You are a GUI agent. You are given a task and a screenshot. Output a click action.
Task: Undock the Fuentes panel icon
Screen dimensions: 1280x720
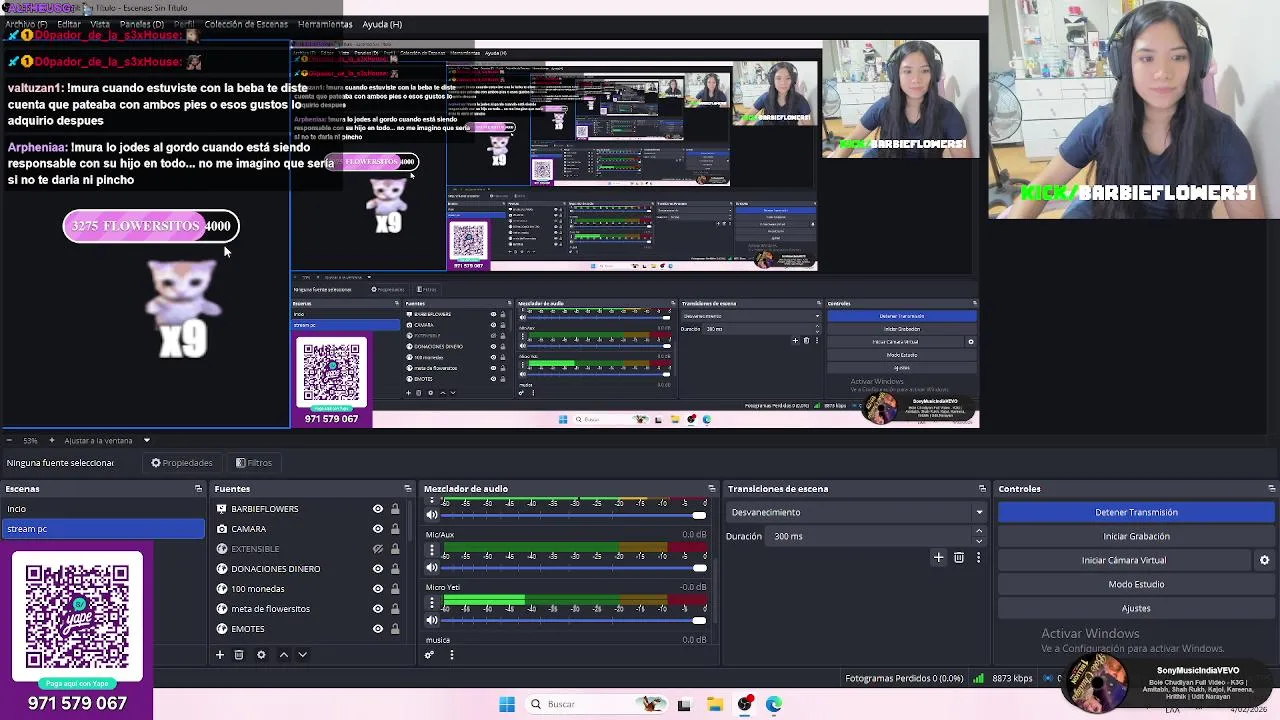click(x=407, y=489)
